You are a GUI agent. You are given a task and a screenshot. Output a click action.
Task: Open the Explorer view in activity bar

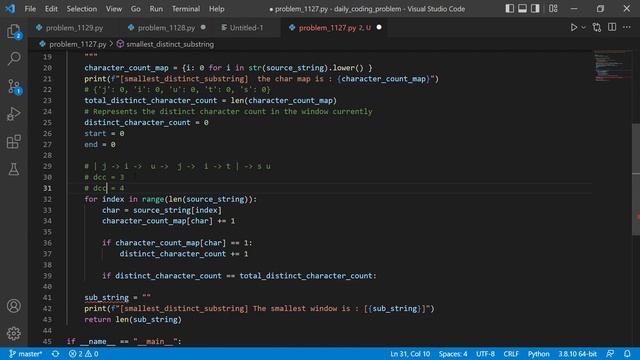(x=14, y=31)
